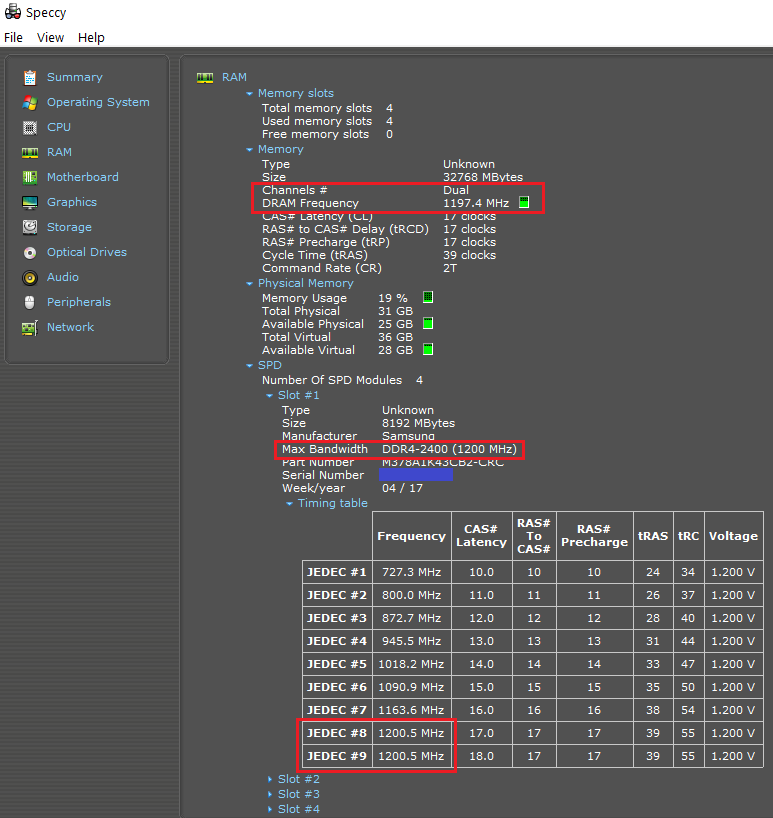Click the RAM heading in main panel
The image size is (773, 818).
(234, 77)
